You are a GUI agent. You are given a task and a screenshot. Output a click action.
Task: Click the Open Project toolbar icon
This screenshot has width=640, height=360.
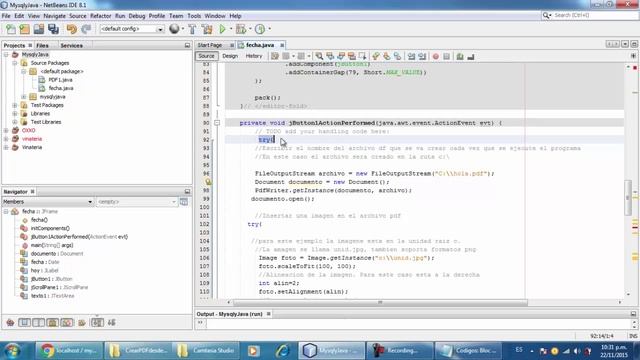pos(39,29)
